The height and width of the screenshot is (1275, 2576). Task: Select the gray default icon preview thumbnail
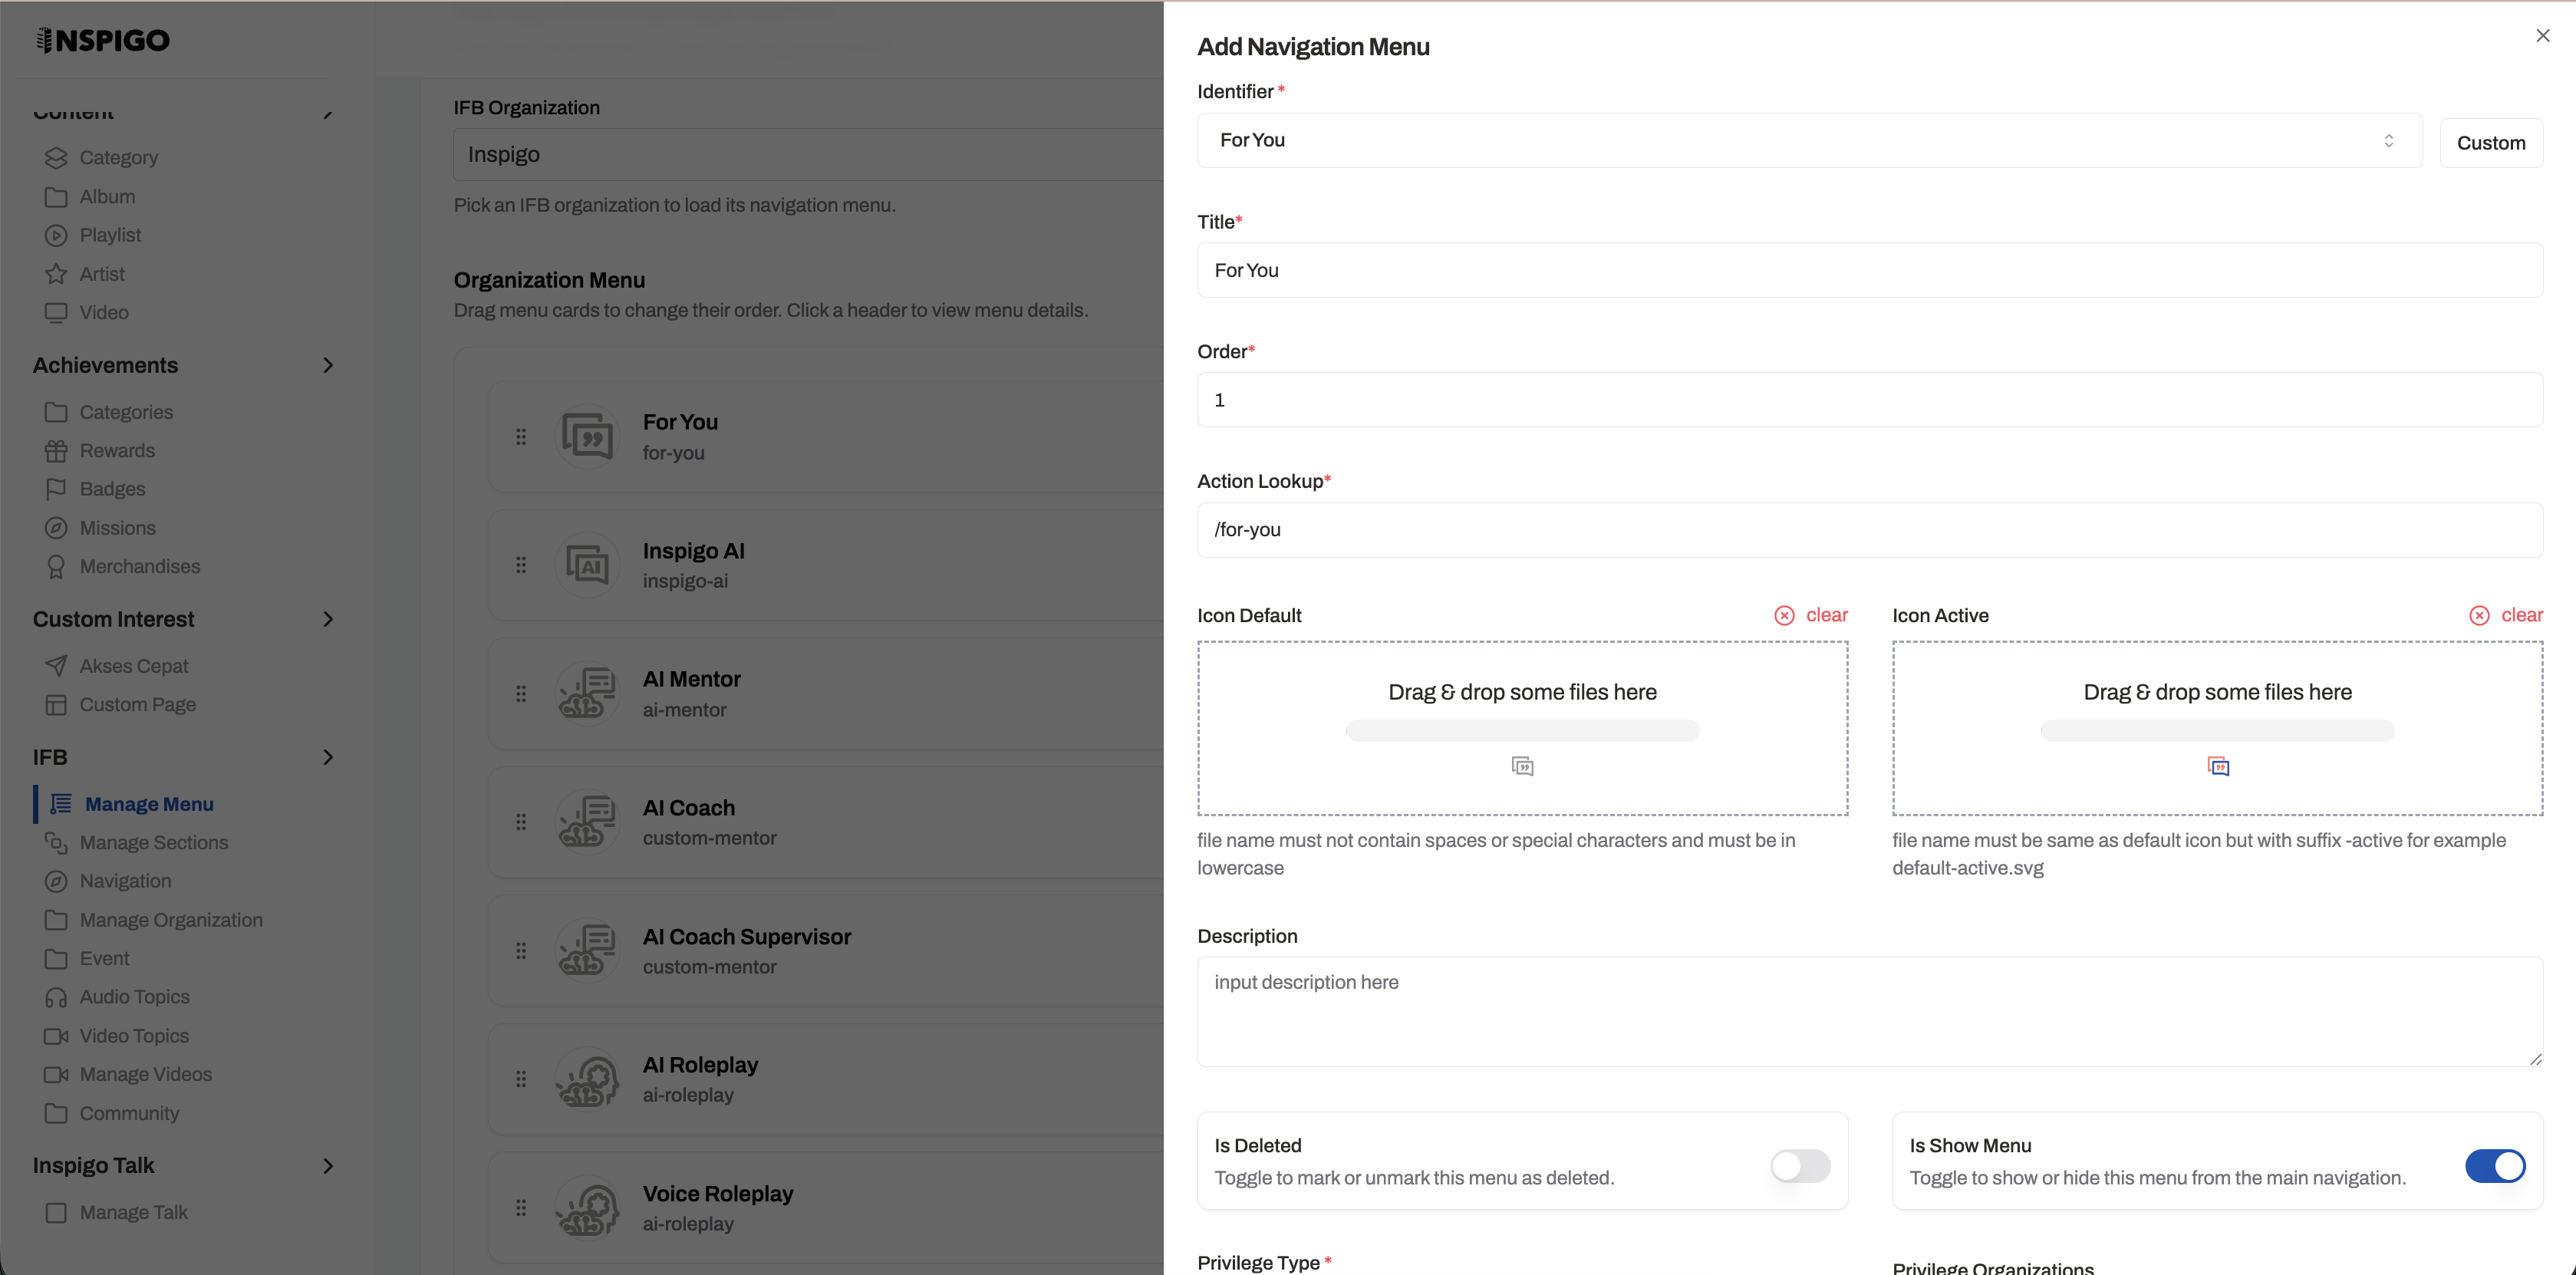(1522, 766)
